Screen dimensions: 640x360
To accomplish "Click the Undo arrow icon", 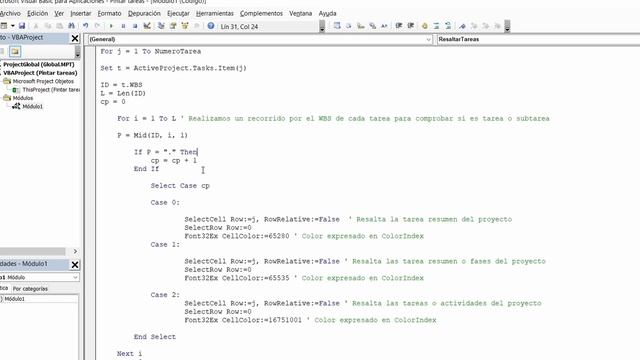I will click(x=85, y=26).
